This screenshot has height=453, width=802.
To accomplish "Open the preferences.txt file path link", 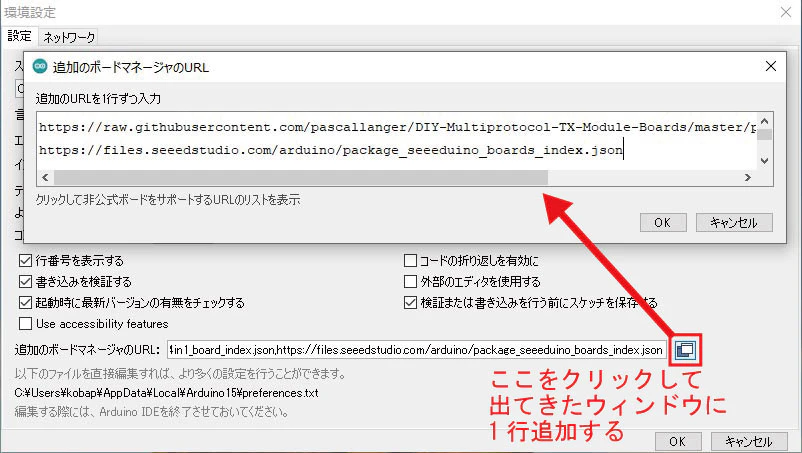I will point(166,393).
